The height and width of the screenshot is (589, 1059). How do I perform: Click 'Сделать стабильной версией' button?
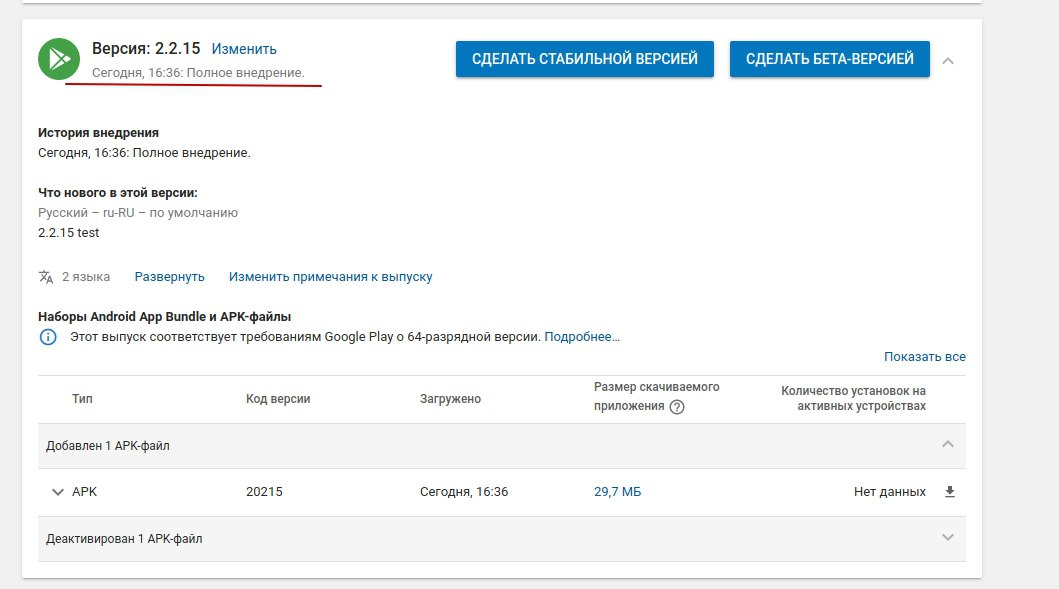tap(585, 59)
